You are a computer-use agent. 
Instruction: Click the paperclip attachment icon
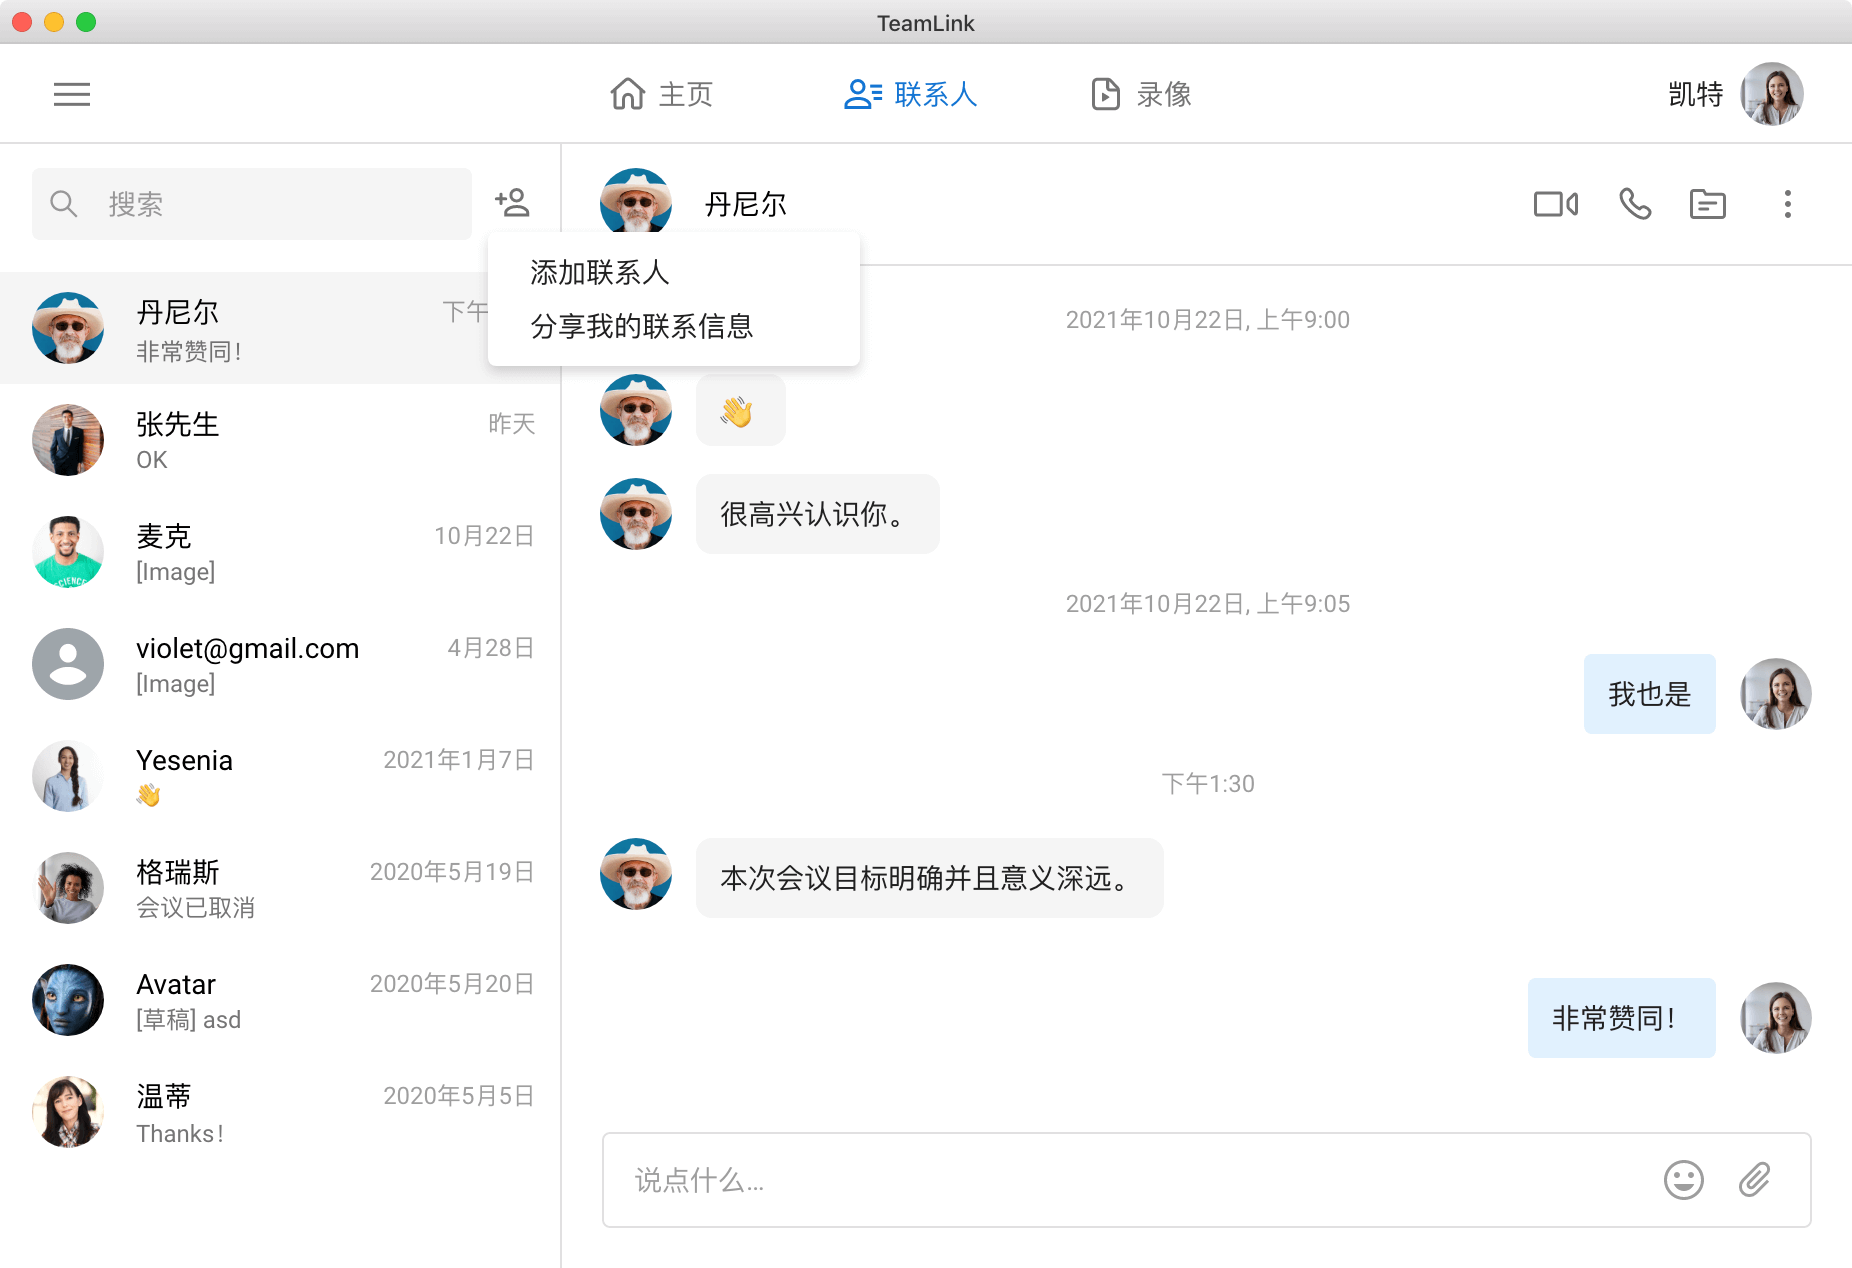1754,1180
